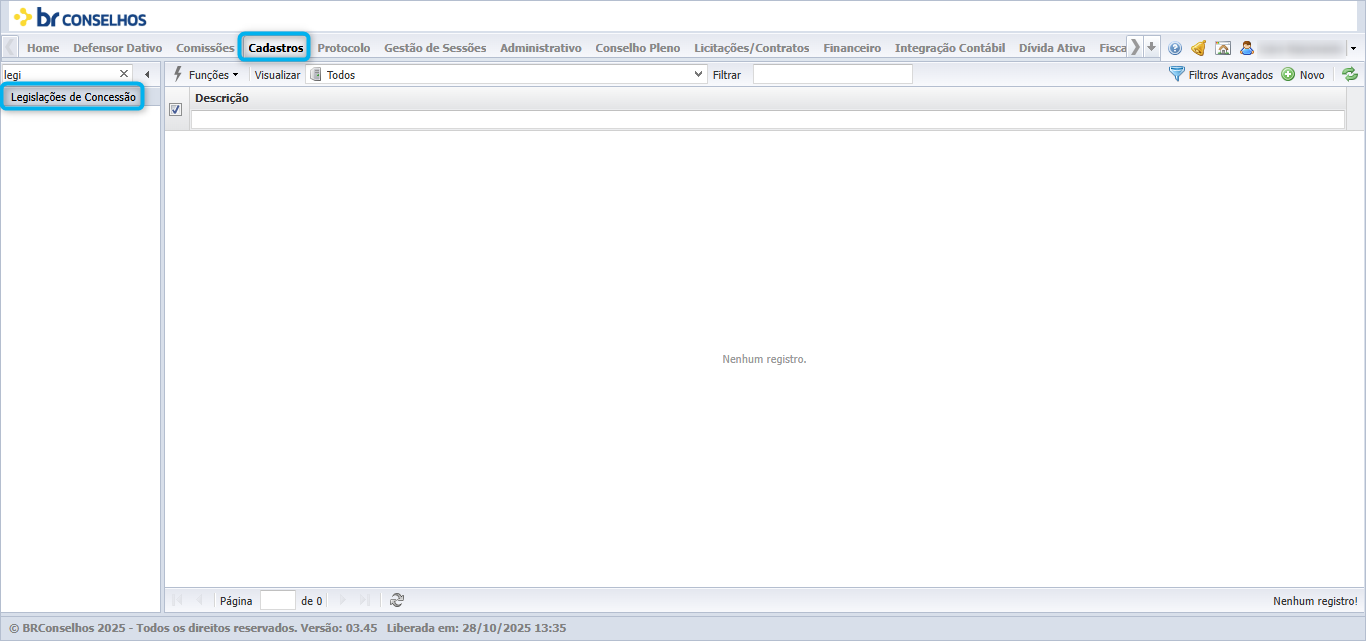Show the hidden tabs list with the down arrow
Viewport: 1366px width, 641px height.
(x=1152, y=47)
